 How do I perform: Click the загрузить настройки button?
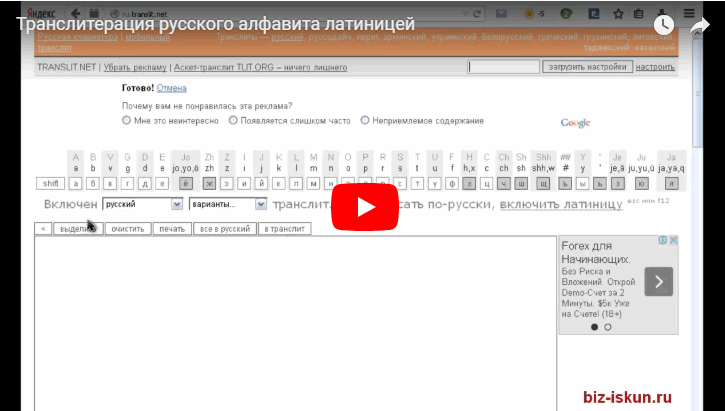point(587,67)
